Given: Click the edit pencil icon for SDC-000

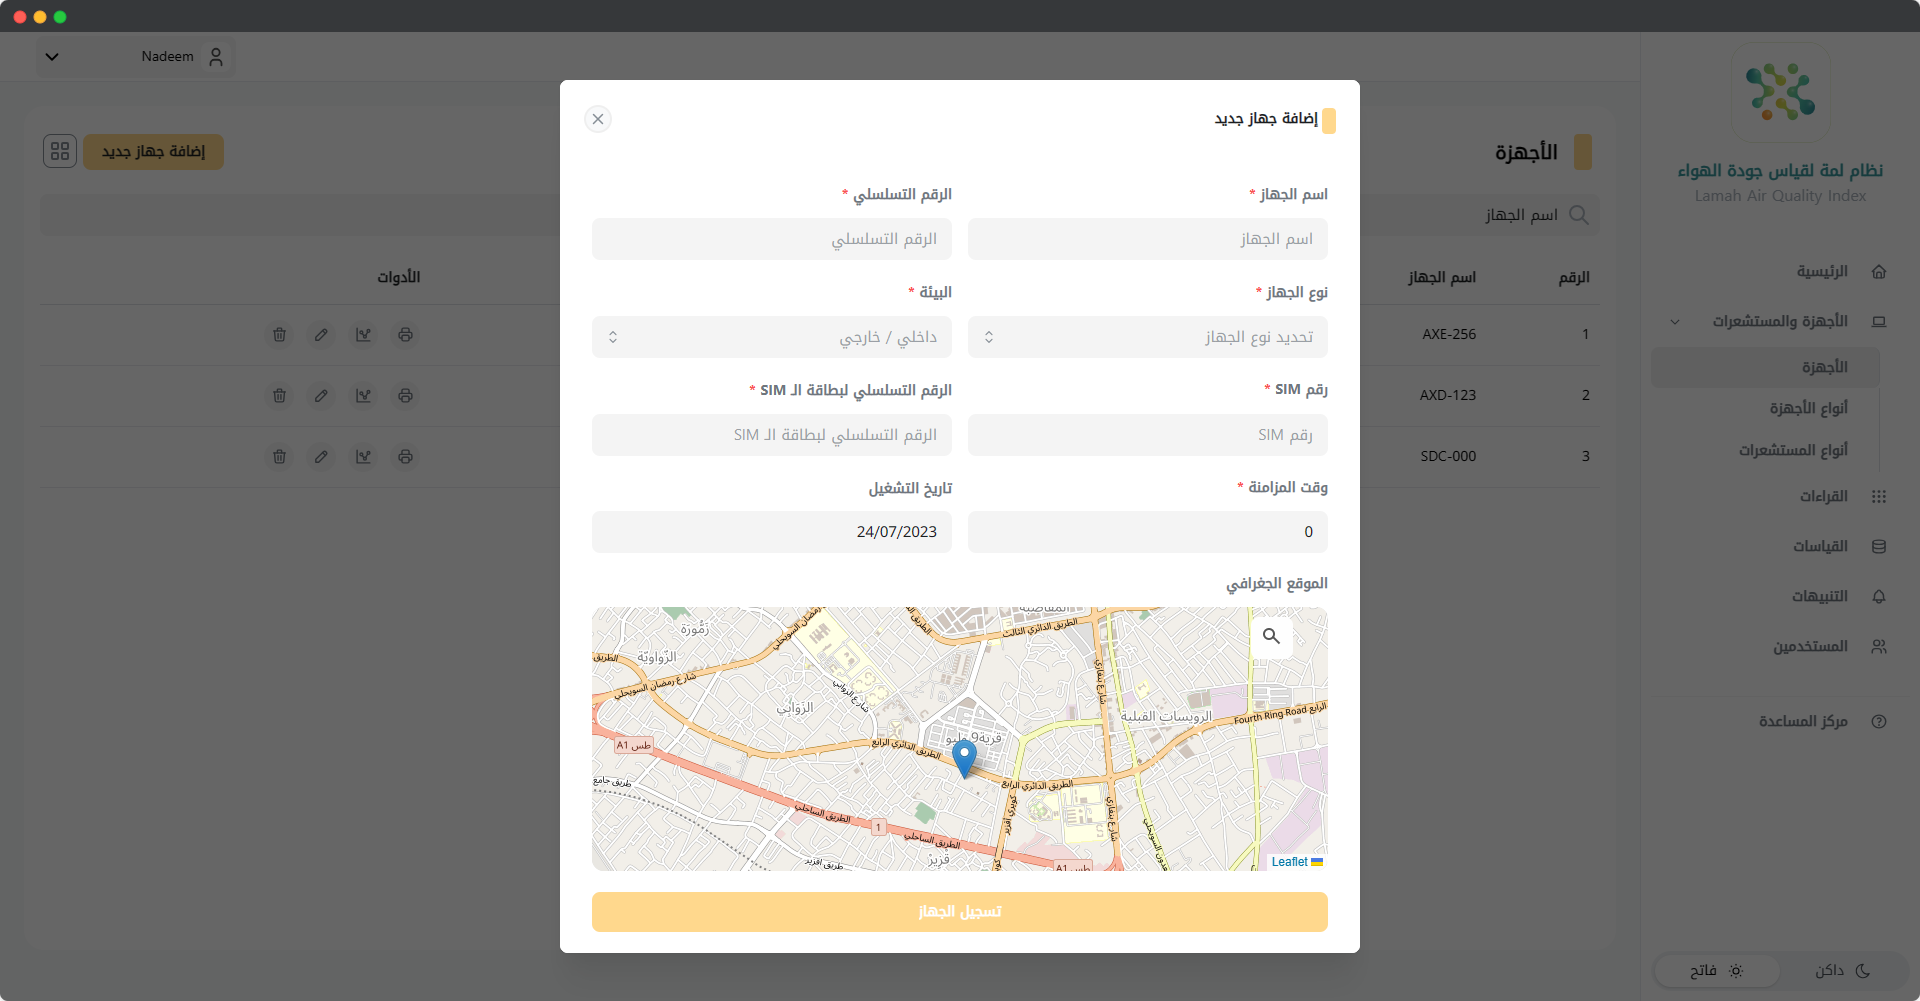Looking at the screenshot, I should (321, 457).
